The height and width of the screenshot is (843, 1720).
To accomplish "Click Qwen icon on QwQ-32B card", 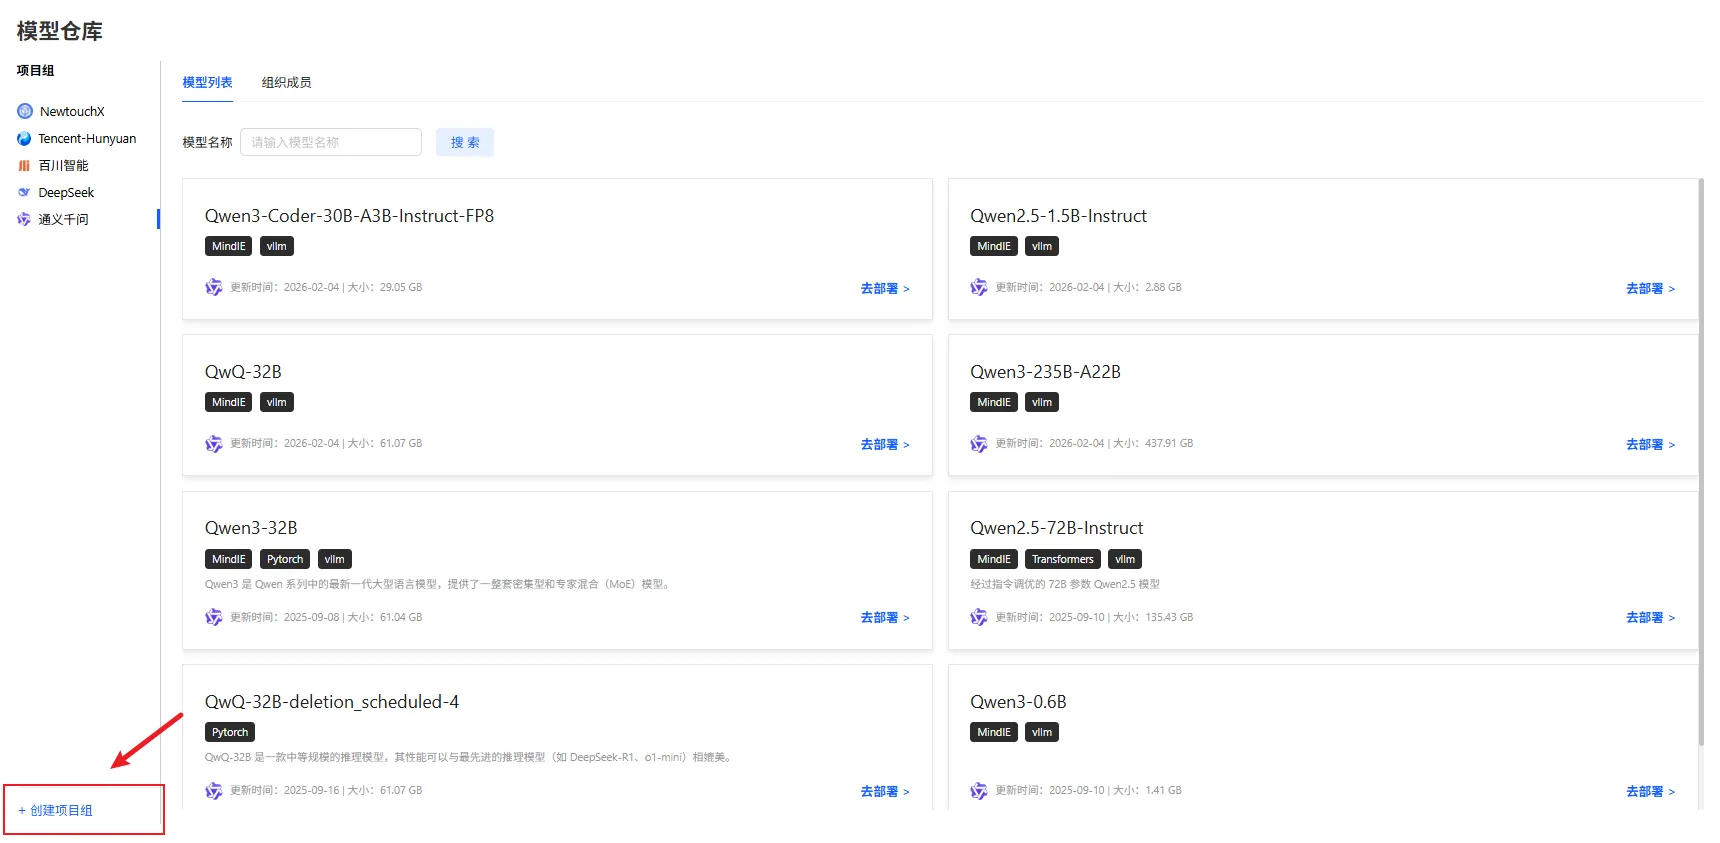I will click(214, 443).
